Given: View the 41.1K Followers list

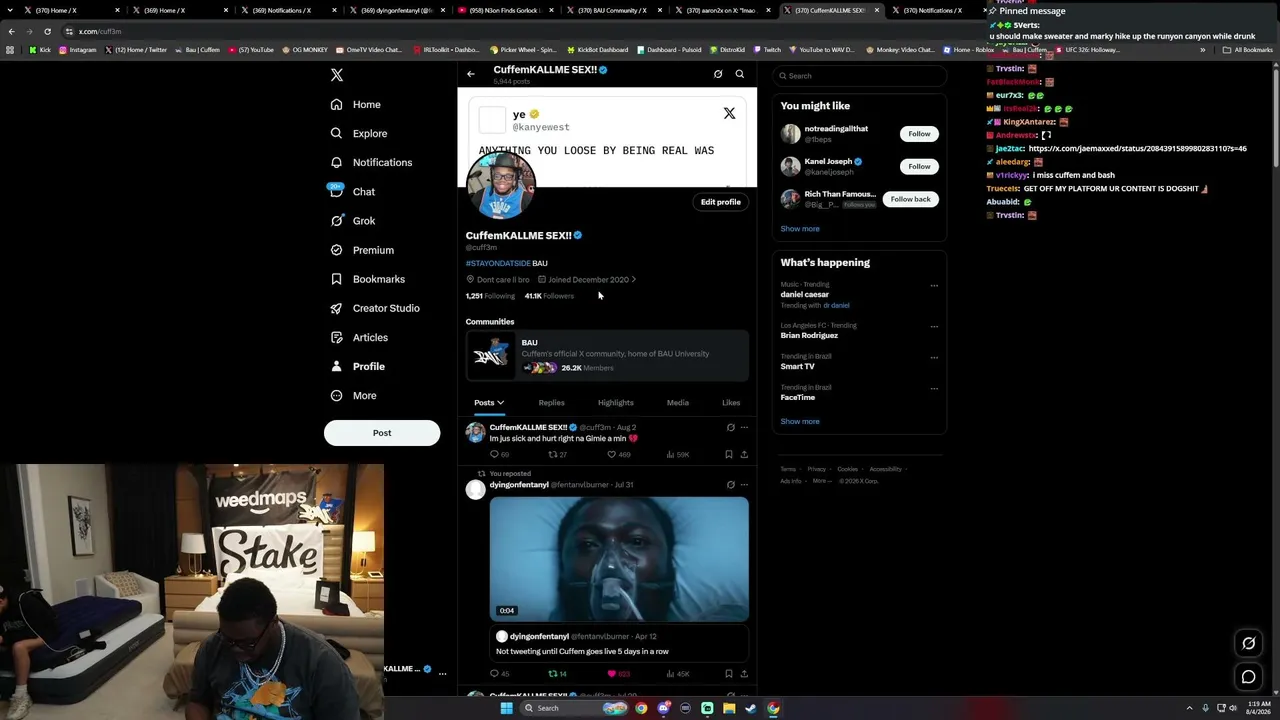Looking at the screenshot, I should coord(550,296).
